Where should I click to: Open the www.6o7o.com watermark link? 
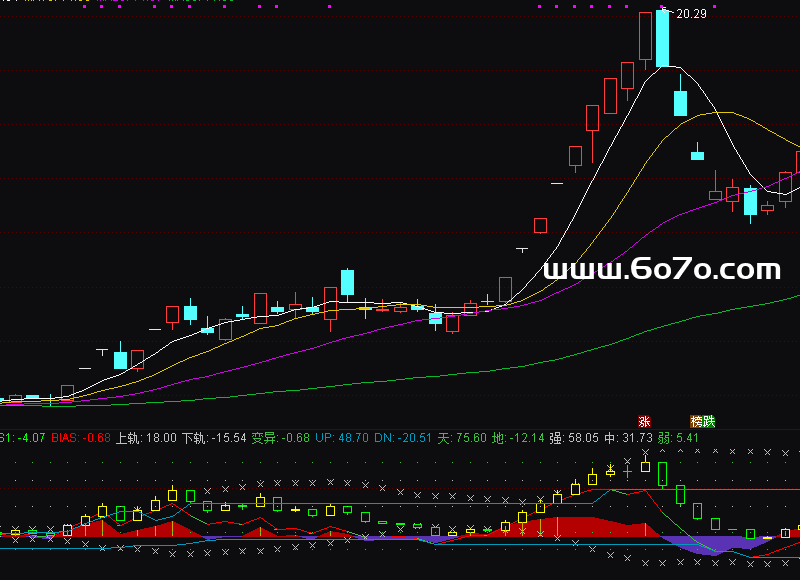(661, 269)
